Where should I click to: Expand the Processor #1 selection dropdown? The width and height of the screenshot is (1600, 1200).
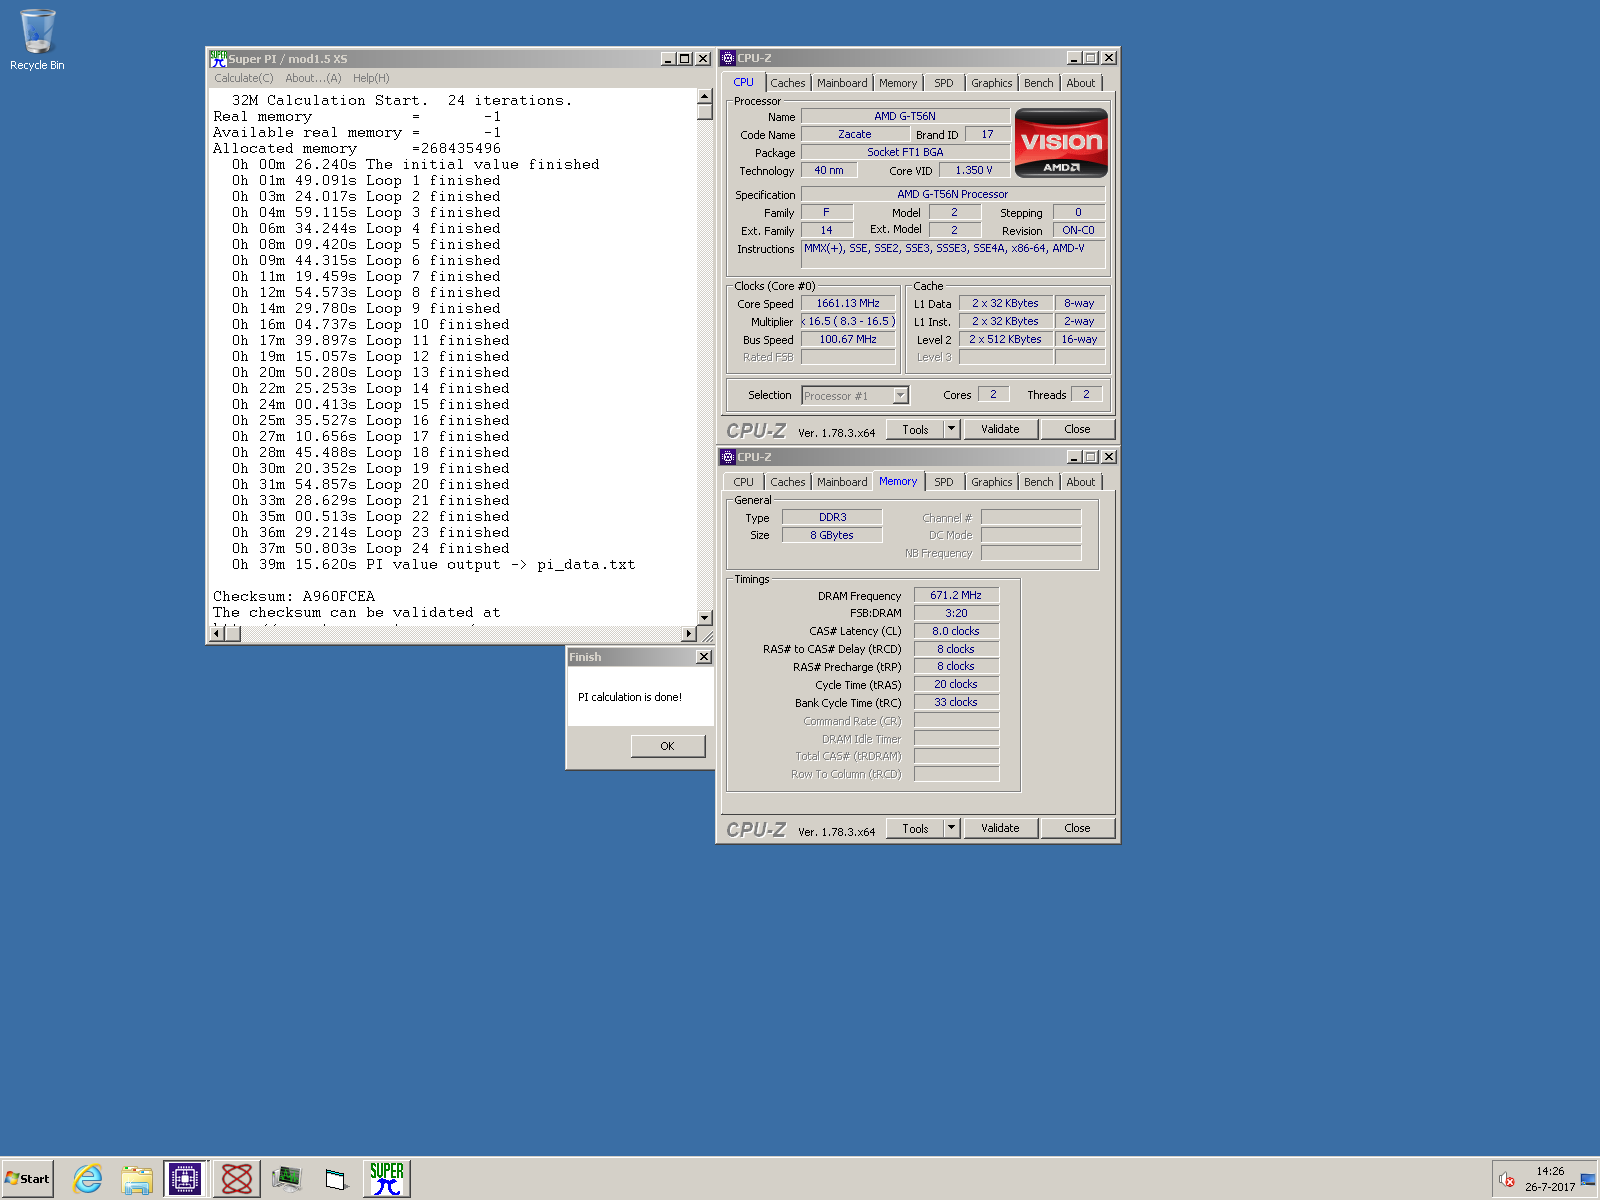click(x=900, y=395)
